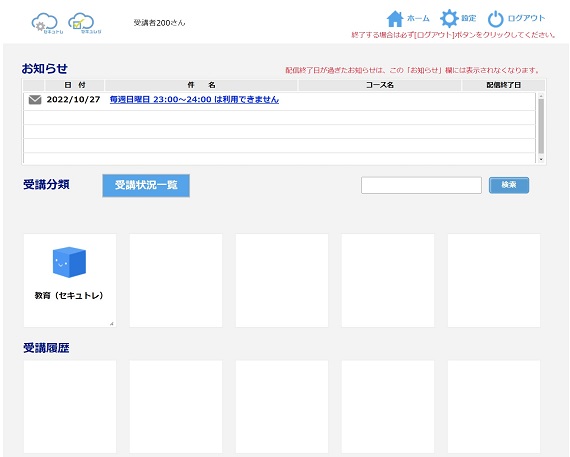
Task: Open 設定 gear icon
Action: pos(449,19)
